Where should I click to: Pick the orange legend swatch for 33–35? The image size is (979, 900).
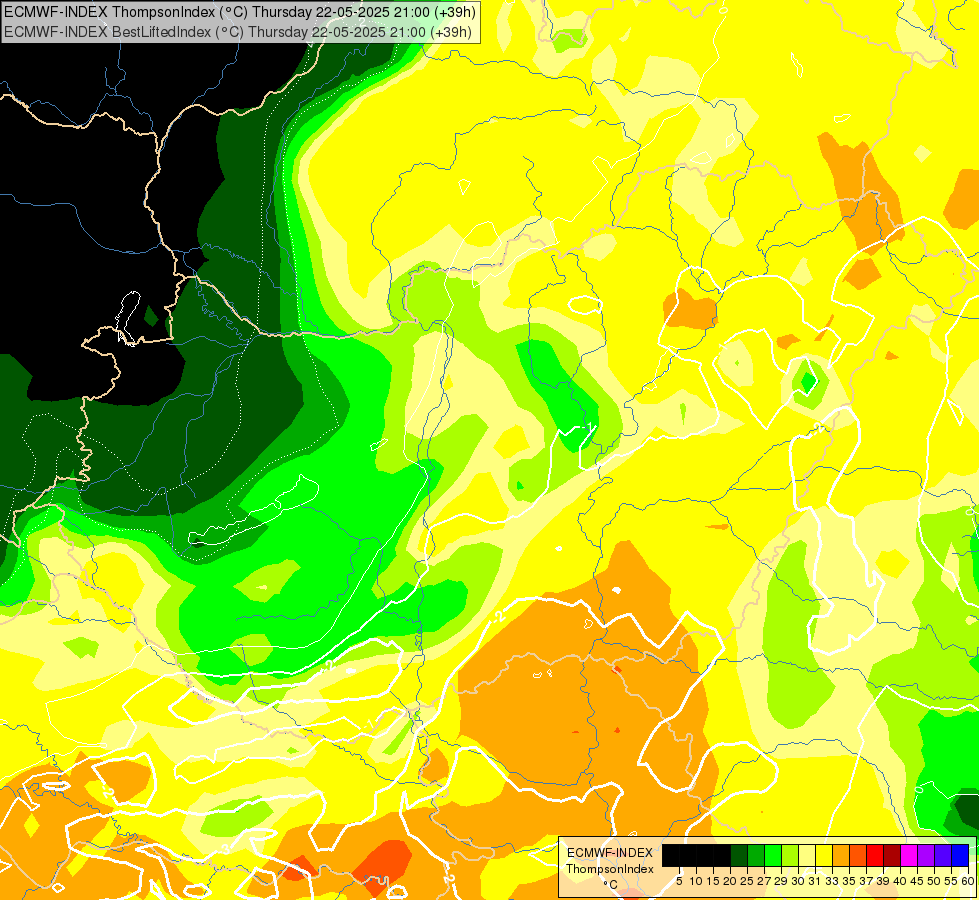tap(840, 855)
